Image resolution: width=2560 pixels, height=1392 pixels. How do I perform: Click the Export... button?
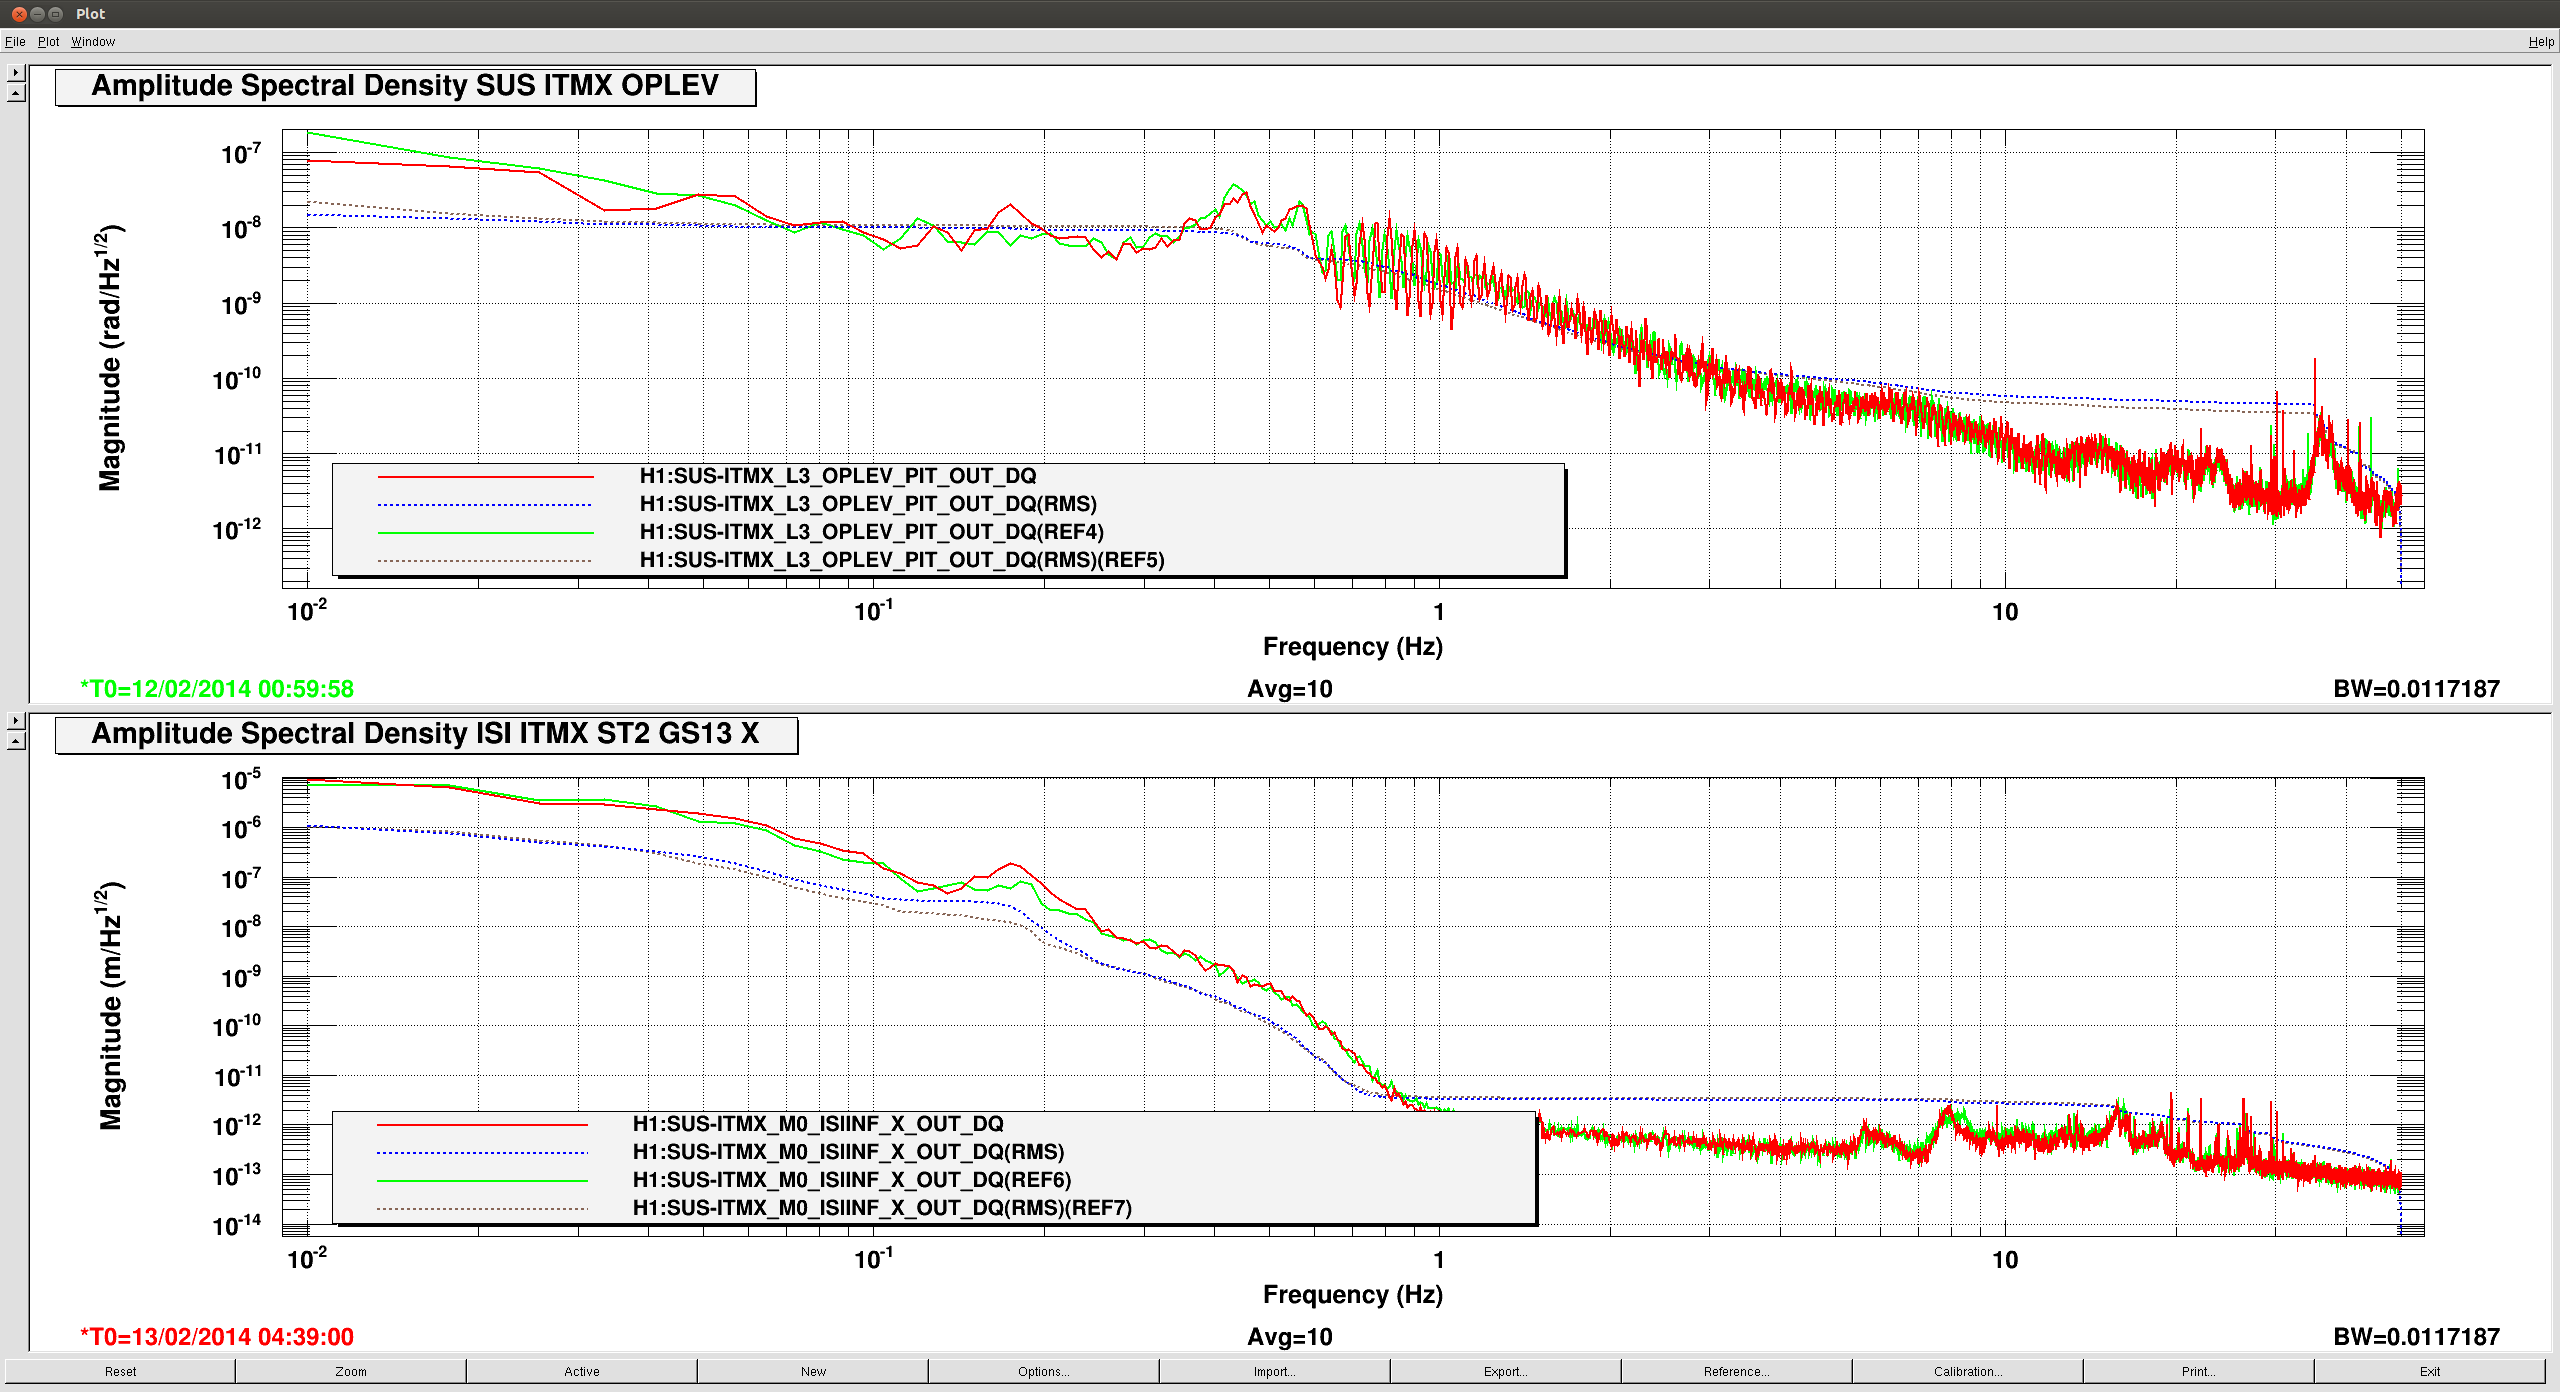(x=1506, y=1371)
